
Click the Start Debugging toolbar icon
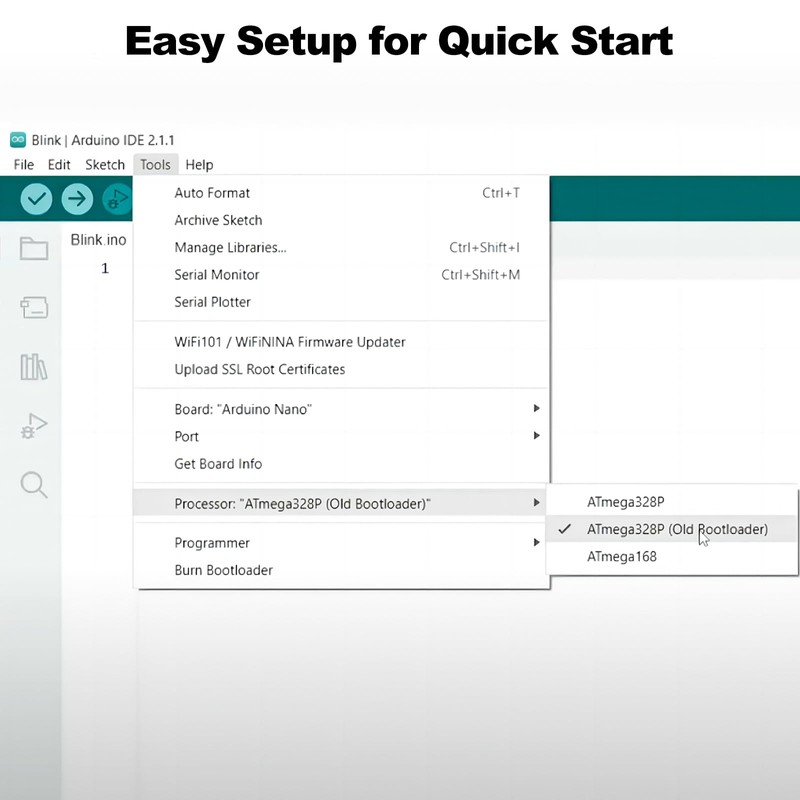click(117, 199)
